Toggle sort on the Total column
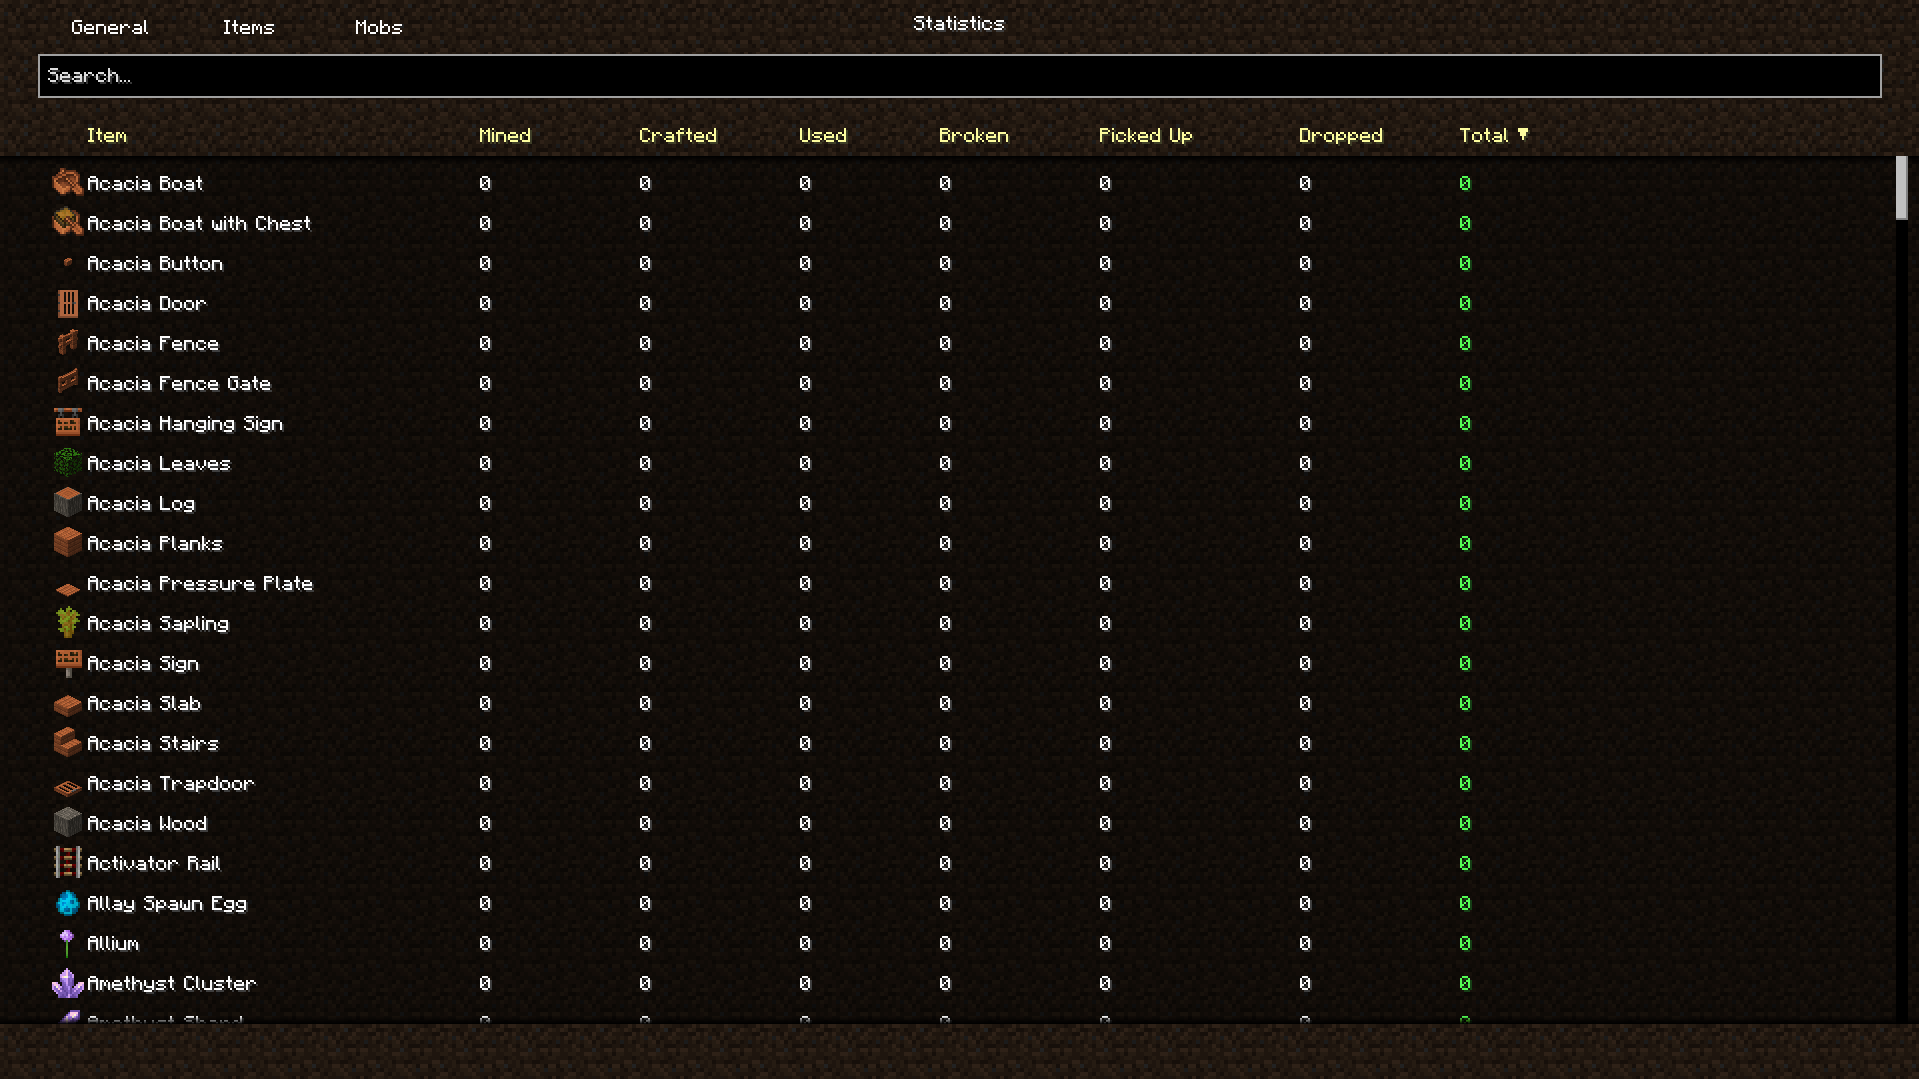The height and width of the screenshot is (1079, 1919). click(1483, 135)
